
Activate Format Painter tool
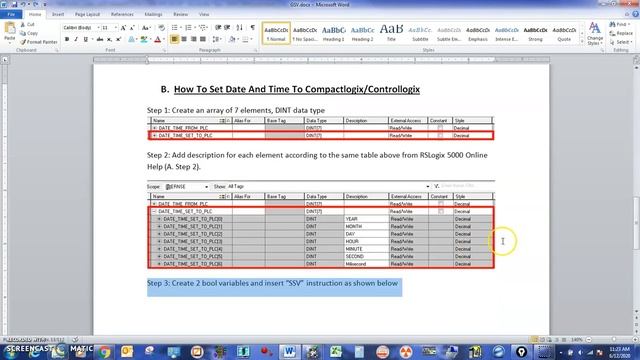pyautogui.click(x=38, y=42)
